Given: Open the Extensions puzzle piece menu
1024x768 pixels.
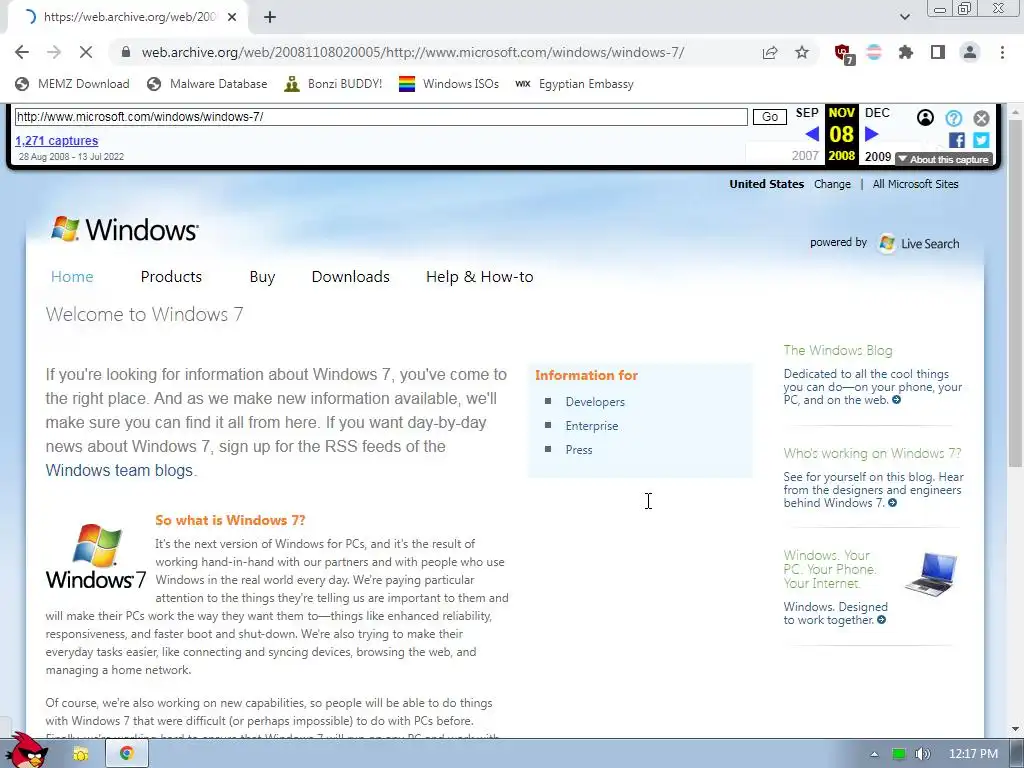Looking at the screenshot, I should pos(906,52).
